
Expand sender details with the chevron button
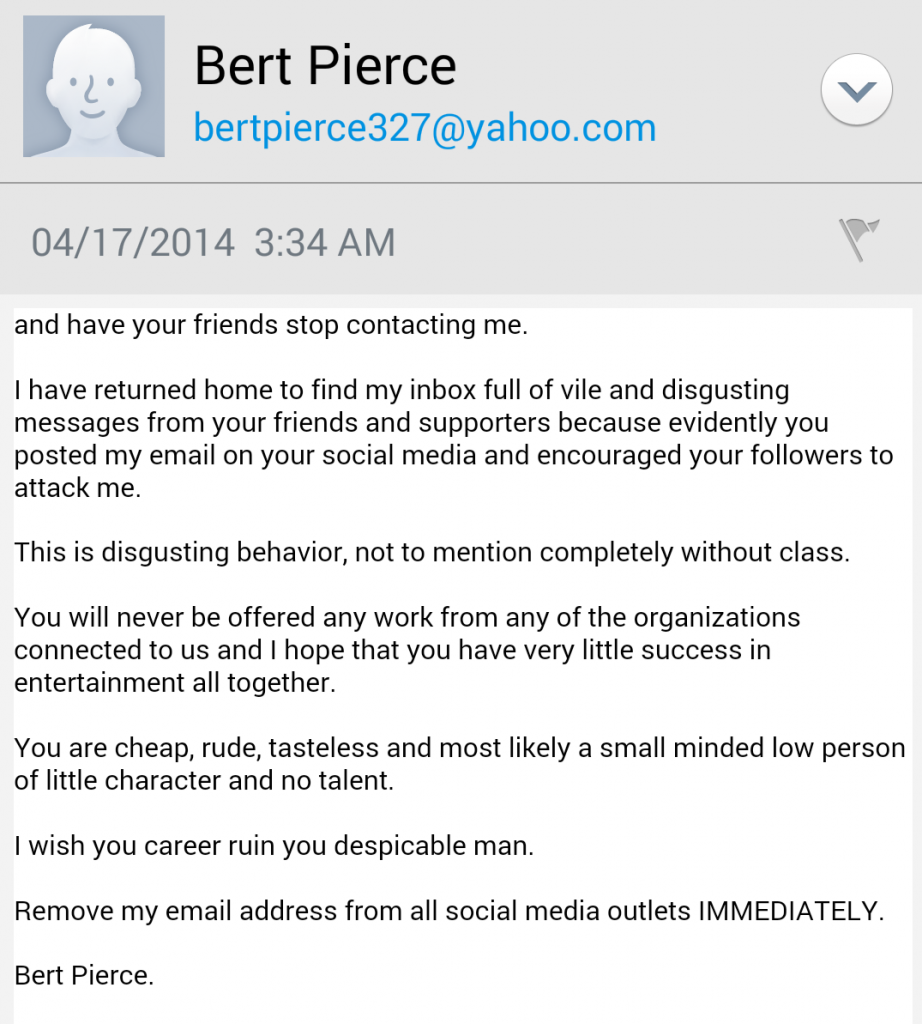857,90
